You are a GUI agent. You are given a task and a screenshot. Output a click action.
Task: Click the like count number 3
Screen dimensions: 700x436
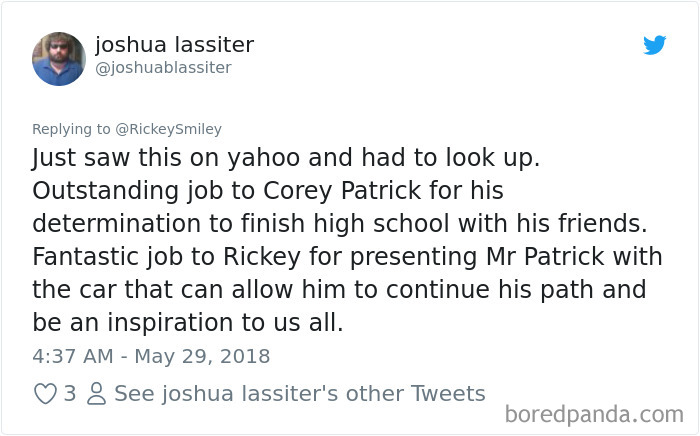(70, 394)
